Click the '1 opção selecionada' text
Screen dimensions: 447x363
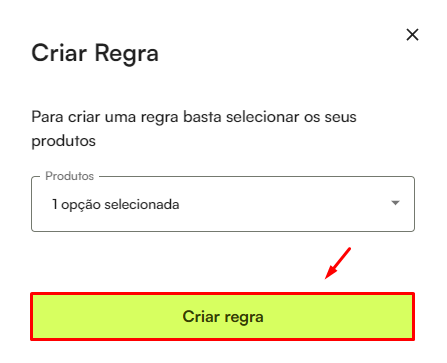pyautogui.click(x=116, y=204)
